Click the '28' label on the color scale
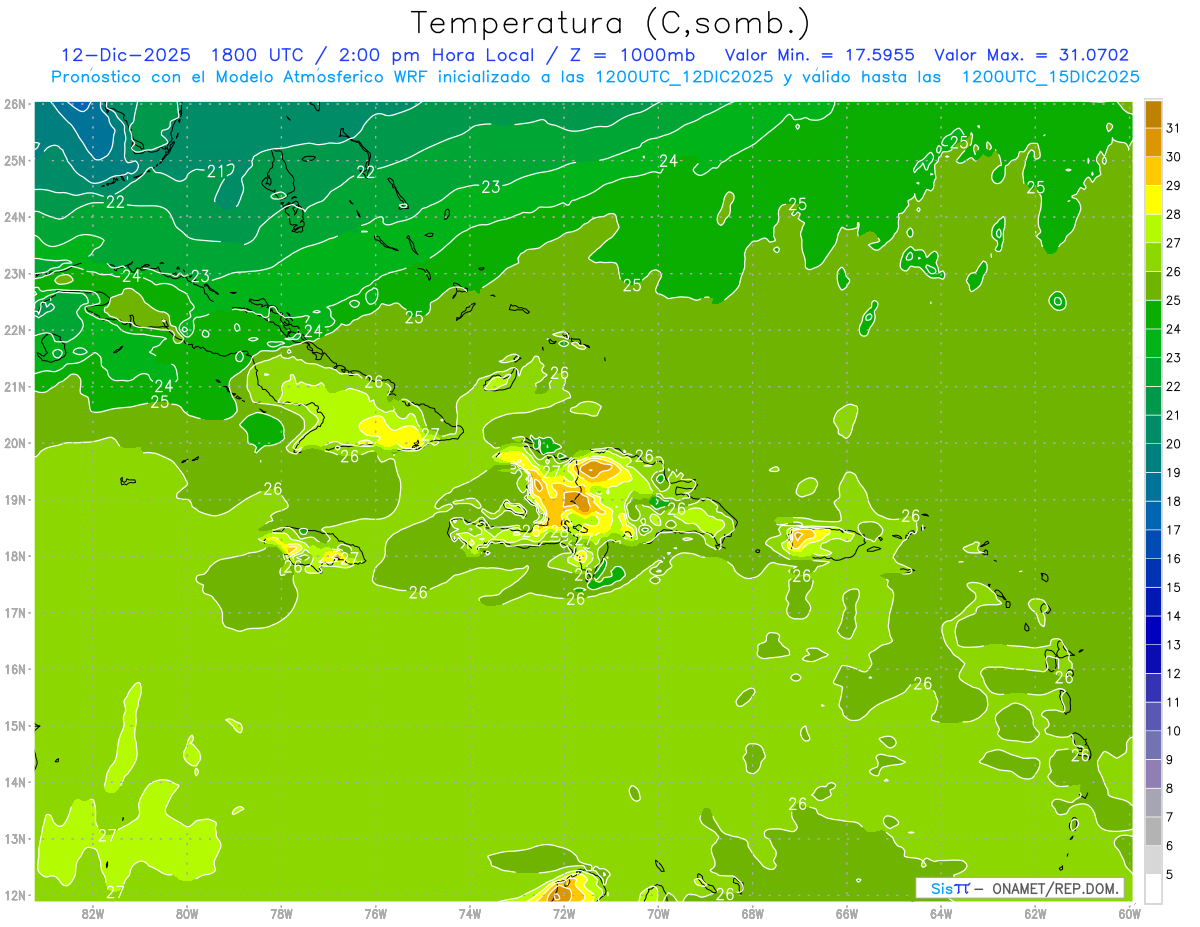 click(x=1174, y=214)
